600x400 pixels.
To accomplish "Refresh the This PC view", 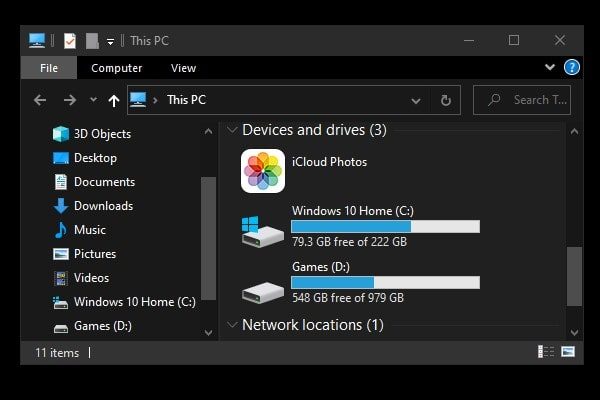I will [446, 100].
